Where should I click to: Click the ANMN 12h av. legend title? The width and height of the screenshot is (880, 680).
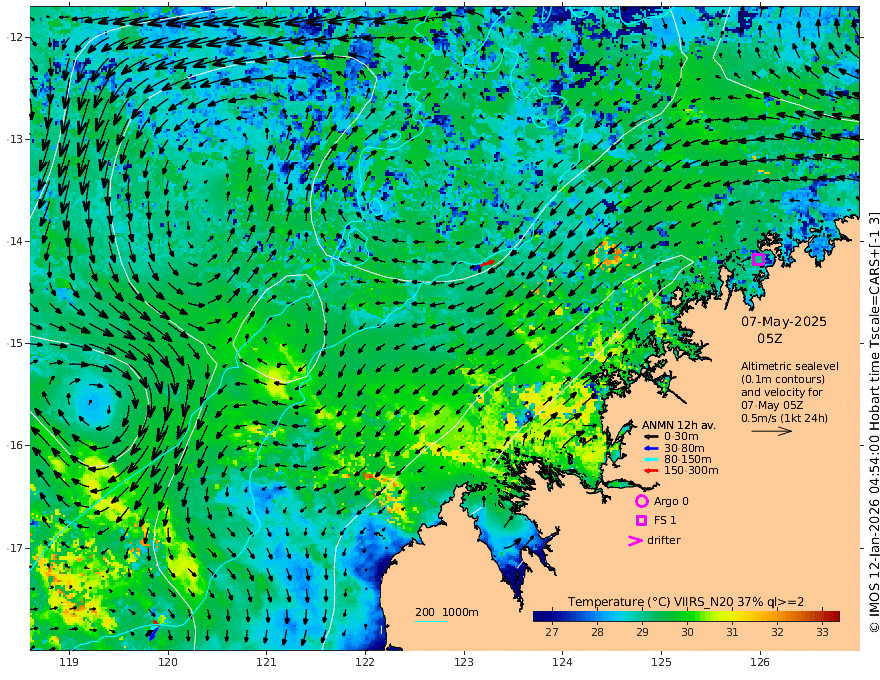(x=679, y=425)
